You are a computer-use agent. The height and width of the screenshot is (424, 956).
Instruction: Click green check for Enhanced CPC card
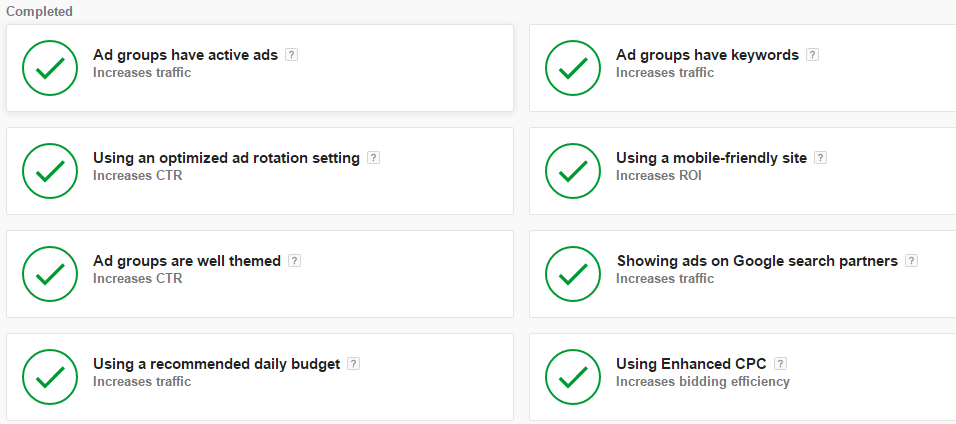point(573,377)
